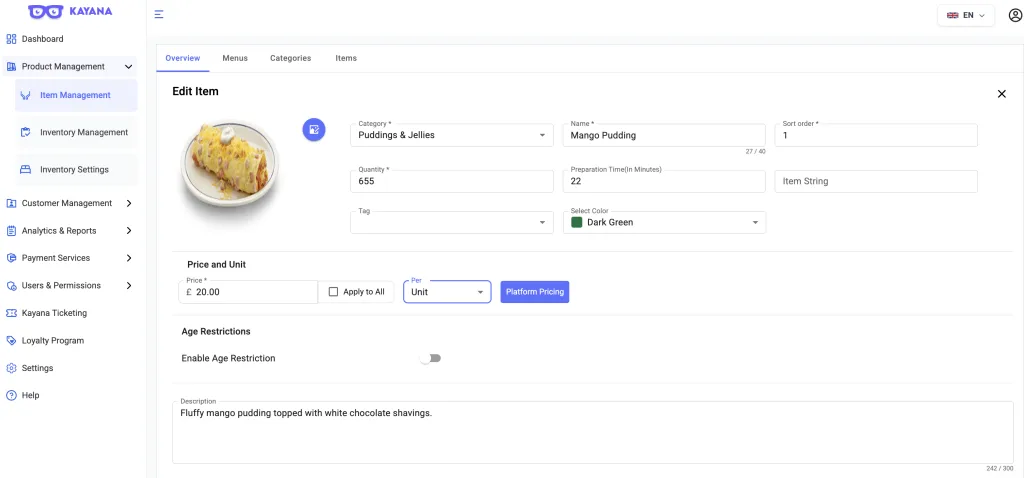
Task: Click the Preparation Time field
Action: (x=664, y=182)
